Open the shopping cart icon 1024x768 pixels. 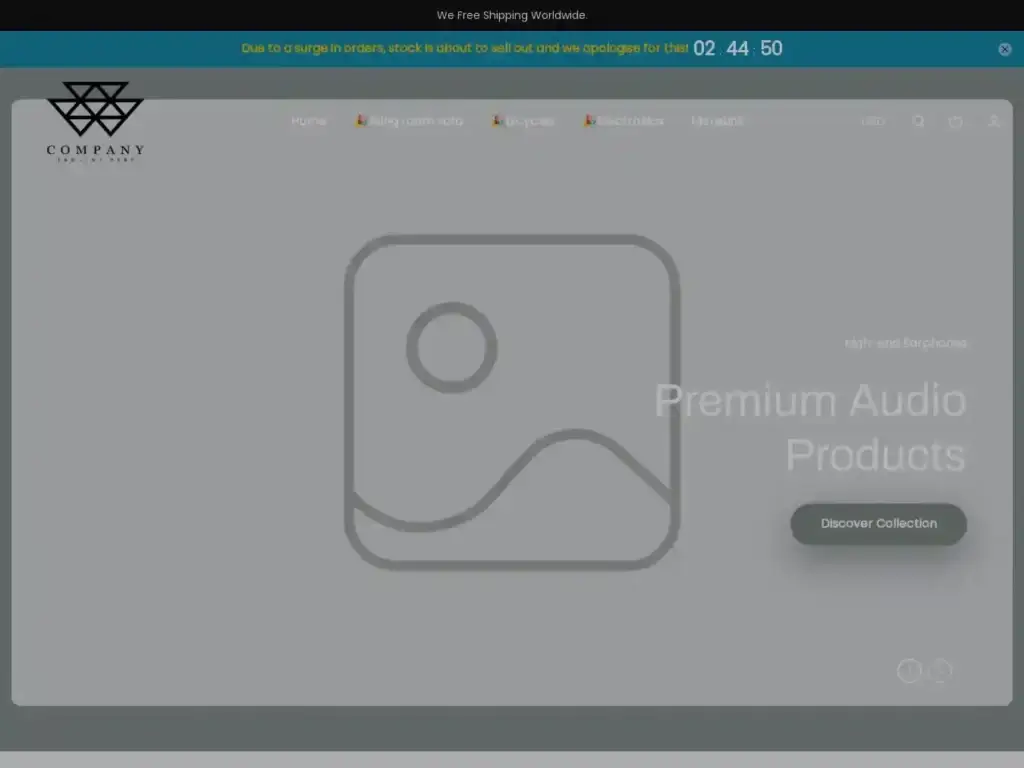[955, 121]
